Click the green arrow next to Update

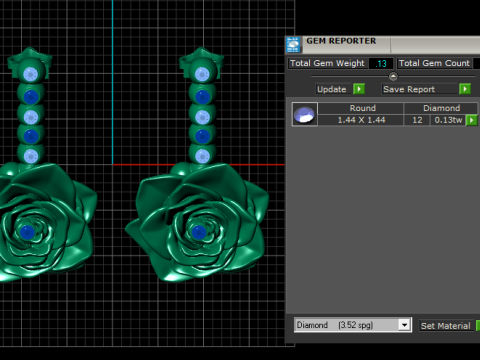pos(359,89)
